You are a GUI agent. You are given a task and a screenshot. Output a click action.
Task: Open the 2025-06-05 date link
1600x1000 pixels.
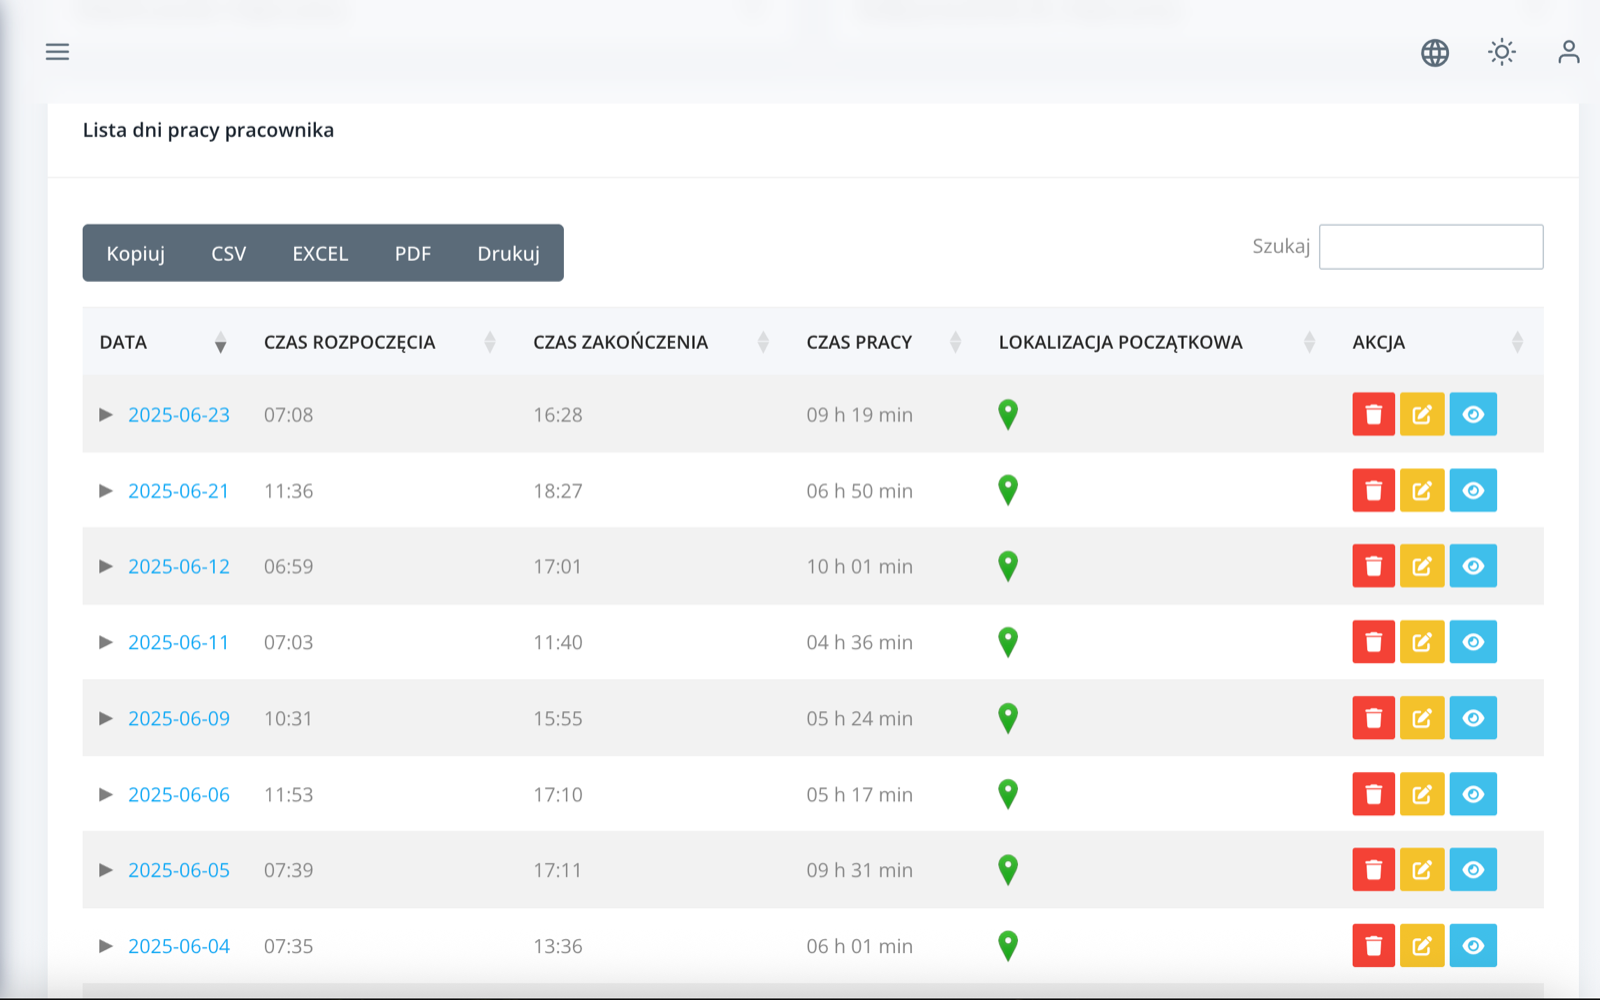(179, 870)
